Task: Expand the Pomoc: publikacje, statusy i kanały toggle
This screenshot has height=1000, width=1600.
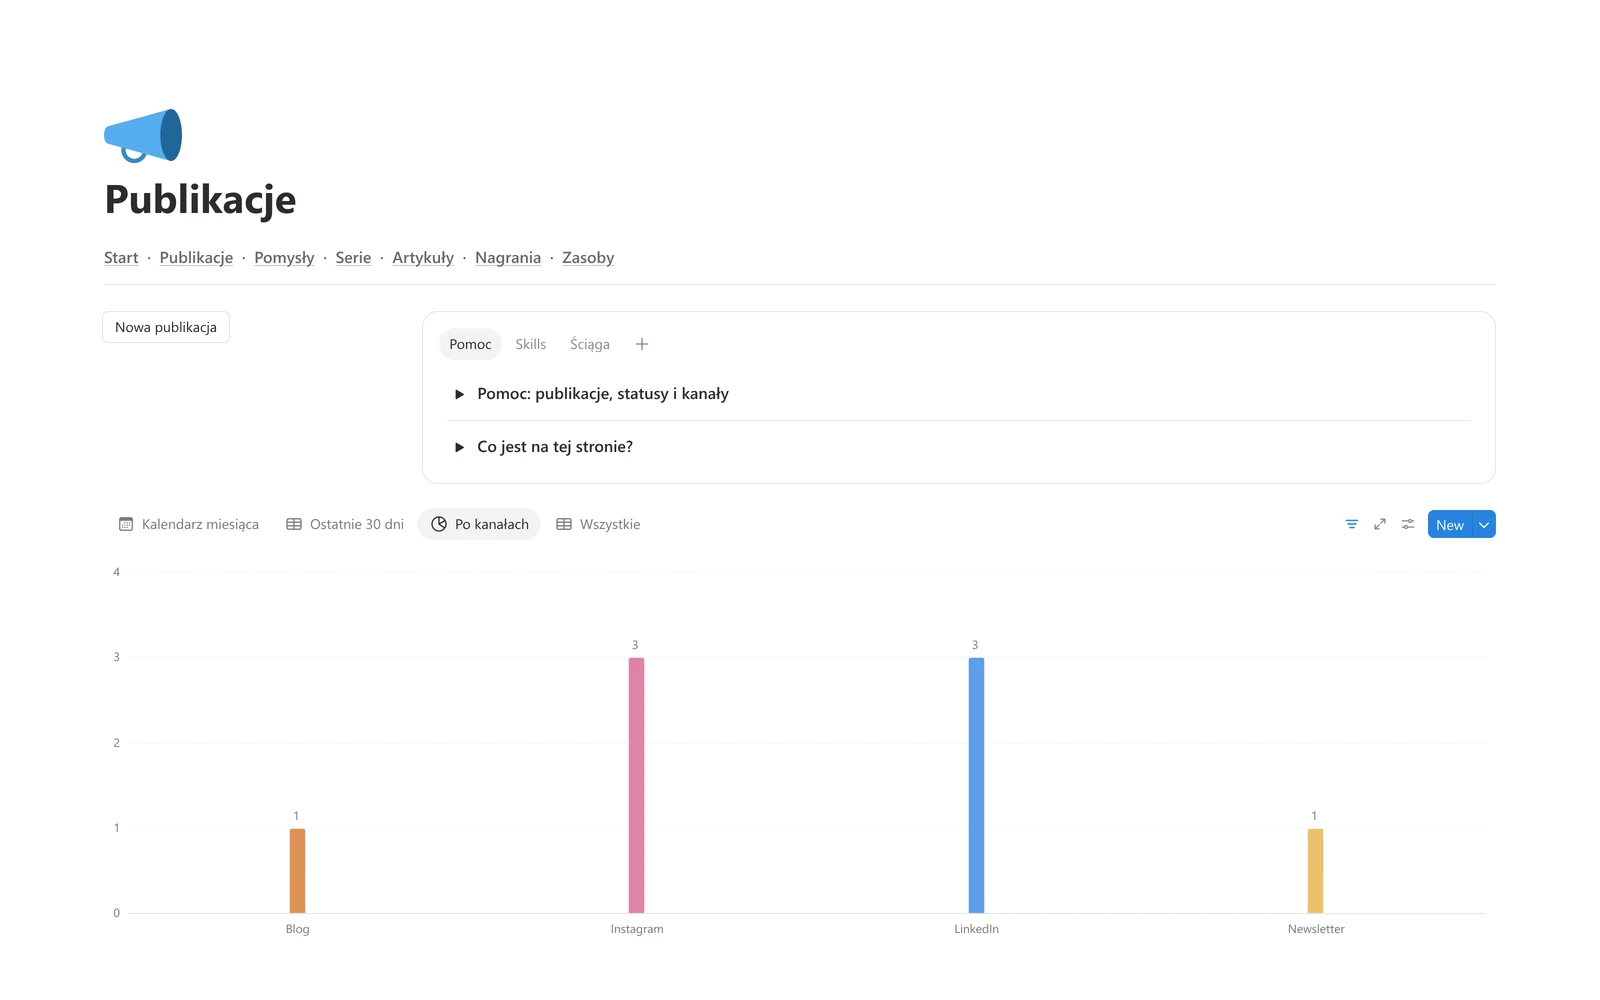Action: click(x=460, y=394)
